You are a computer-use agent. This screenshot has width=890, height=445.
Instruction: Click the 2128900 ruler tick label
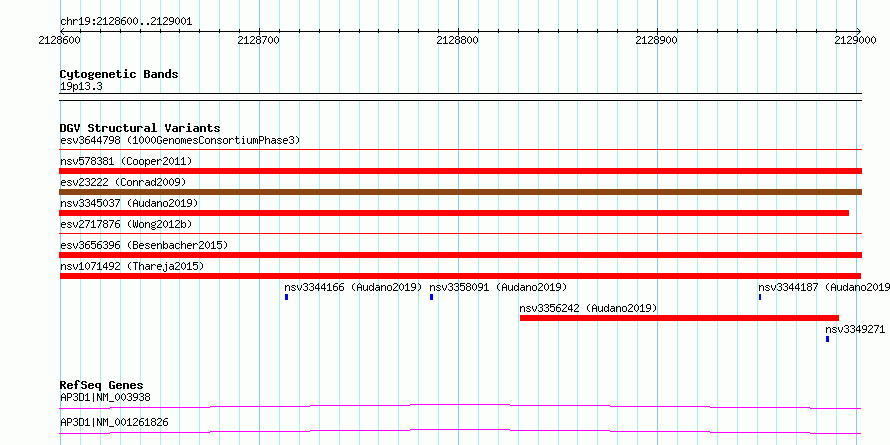657,40
